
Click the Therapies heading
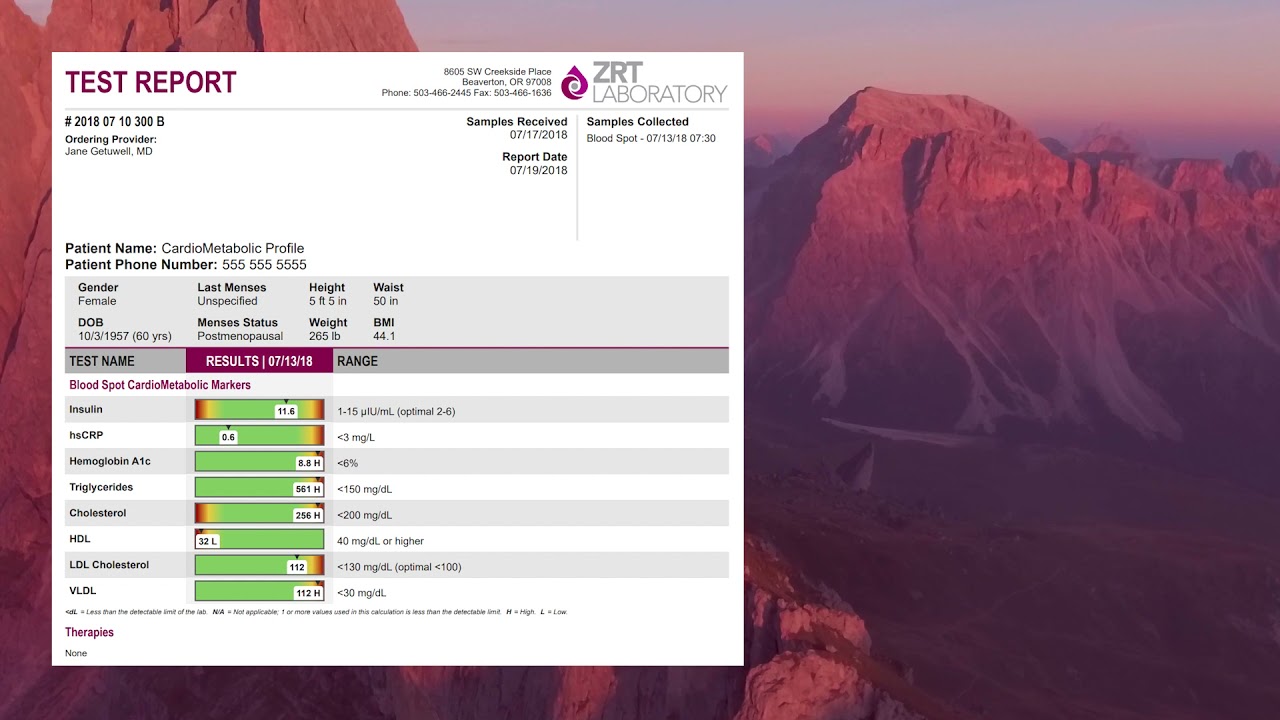point(90,633)
